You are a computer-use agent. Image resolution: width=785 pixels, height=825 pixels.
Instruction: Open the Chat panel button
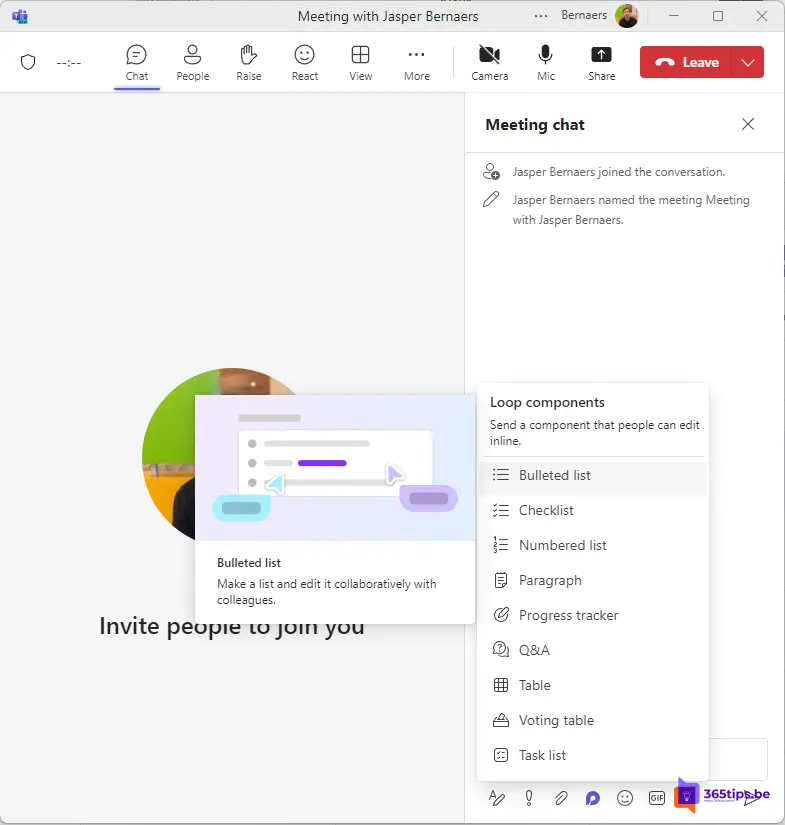[137, 63]
